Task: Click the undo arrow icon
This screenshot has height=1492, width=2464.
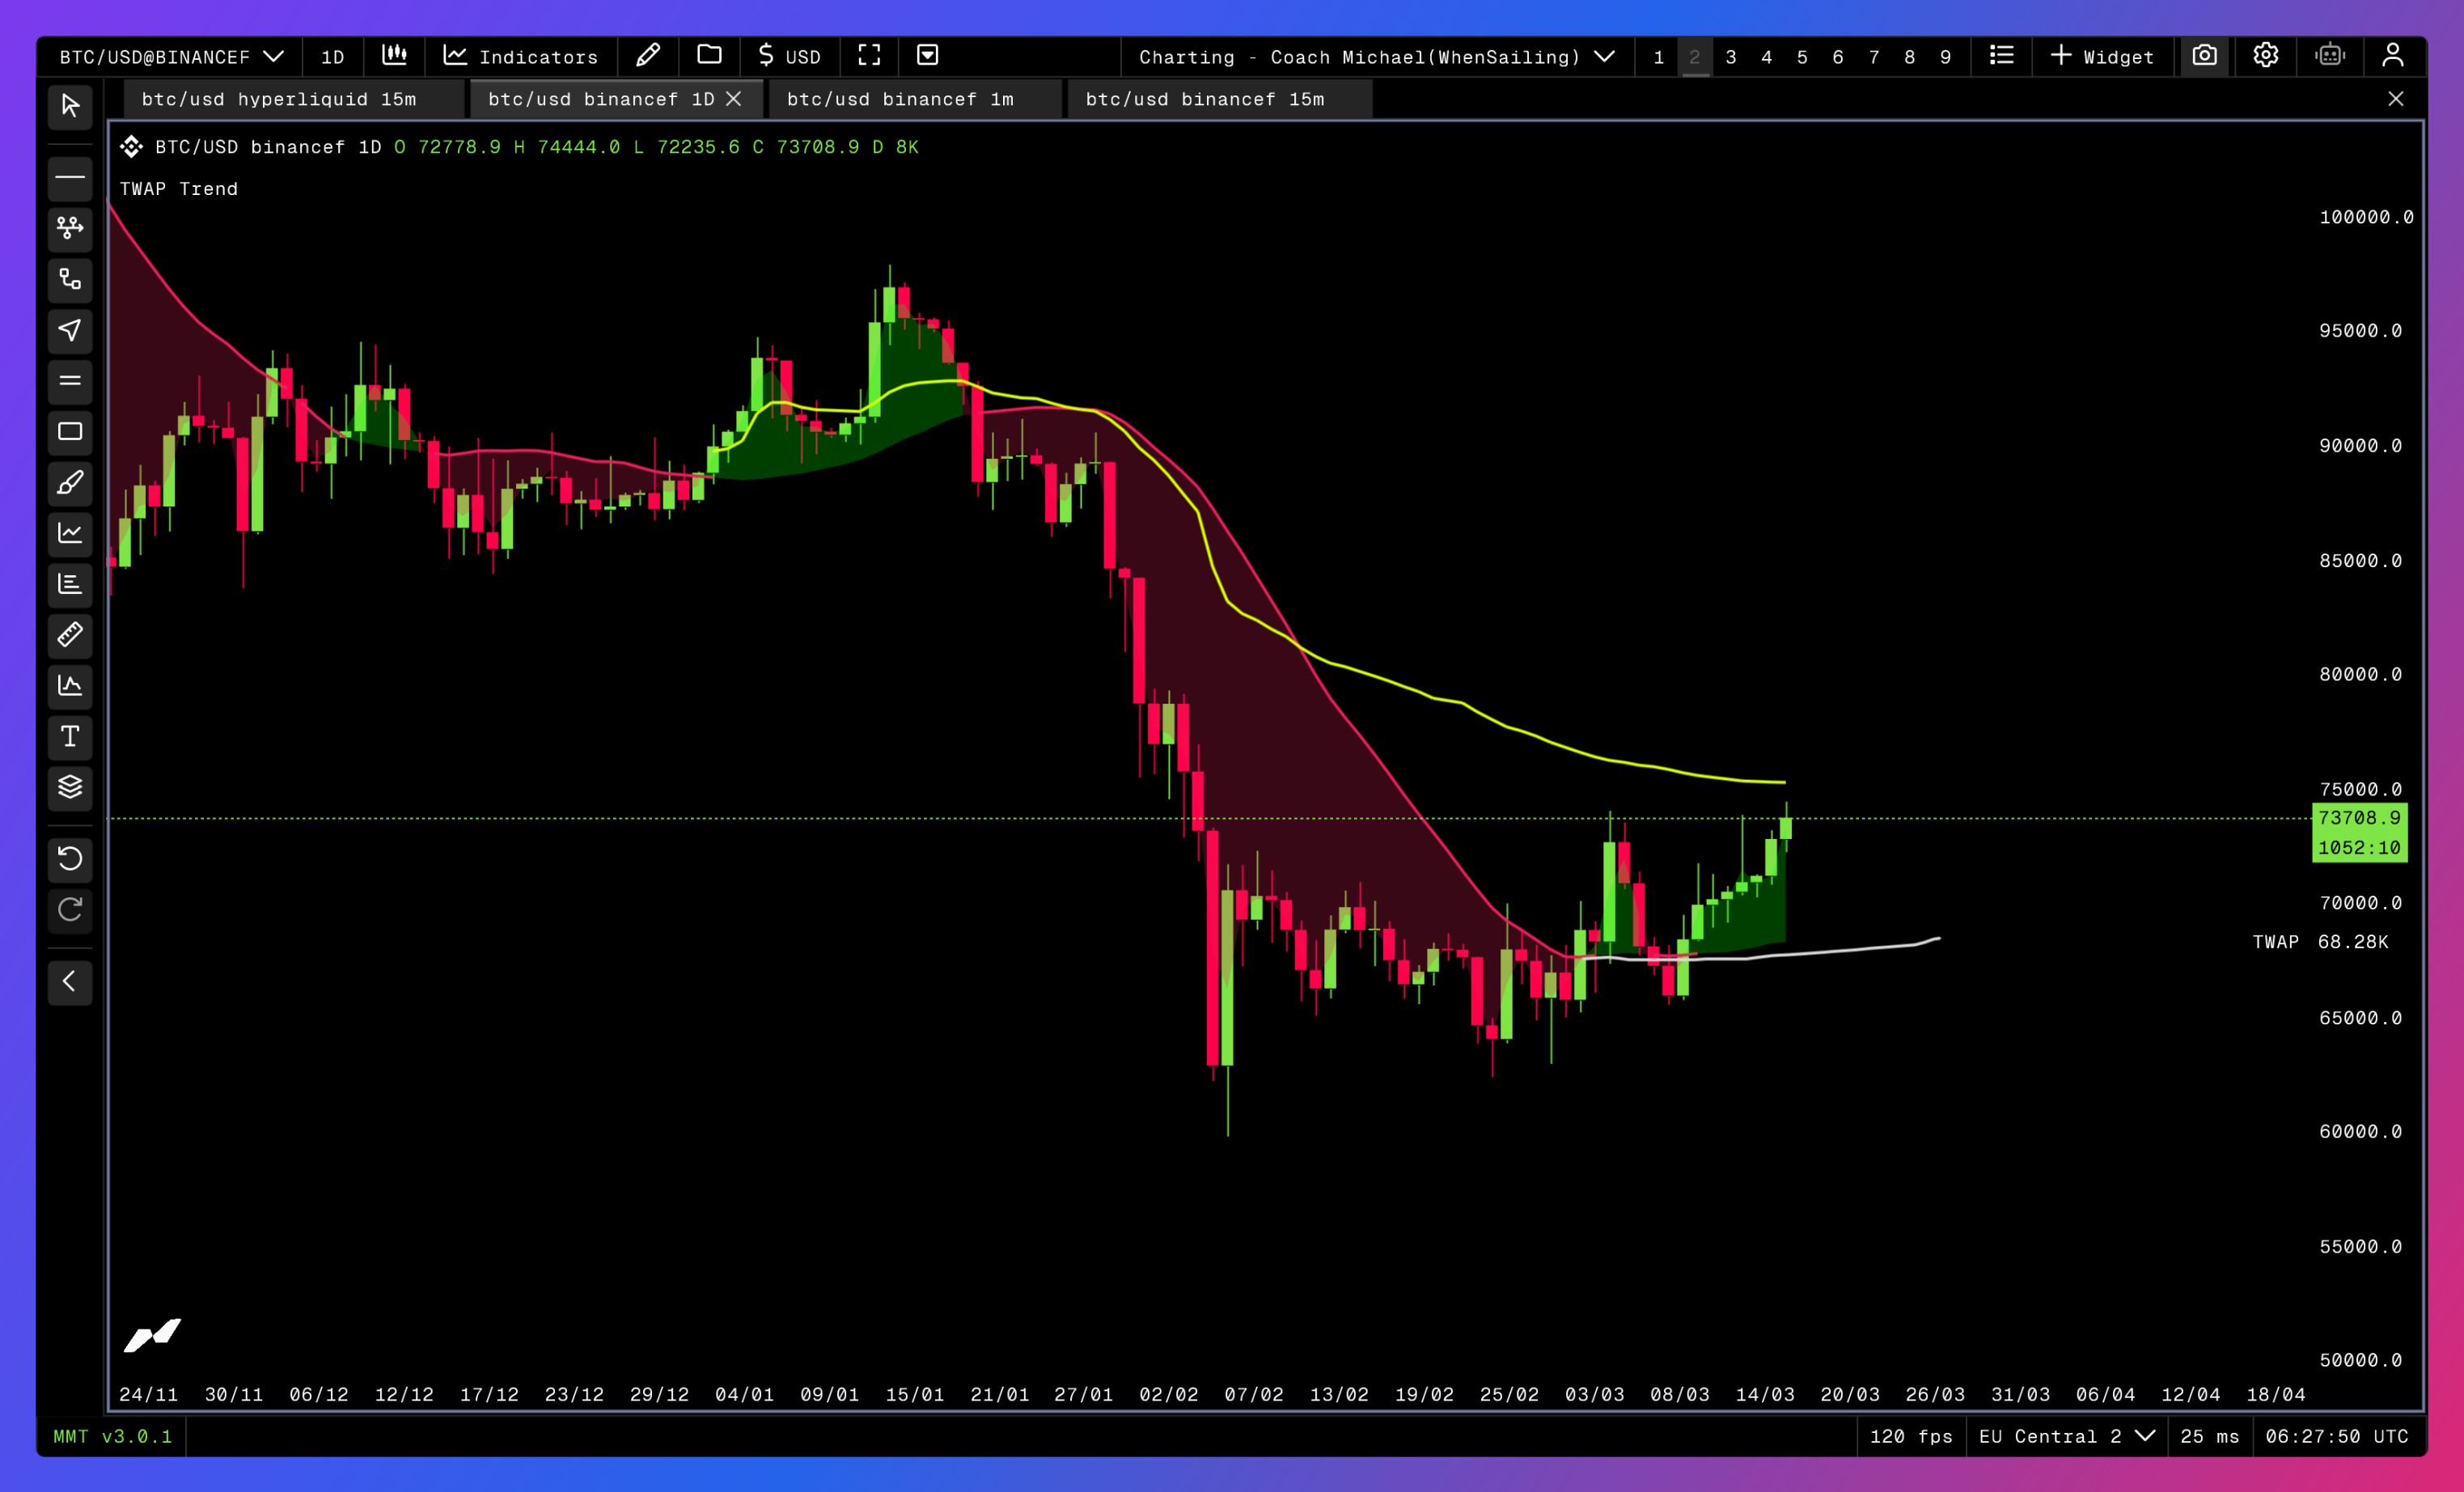Action: point(70,858)
